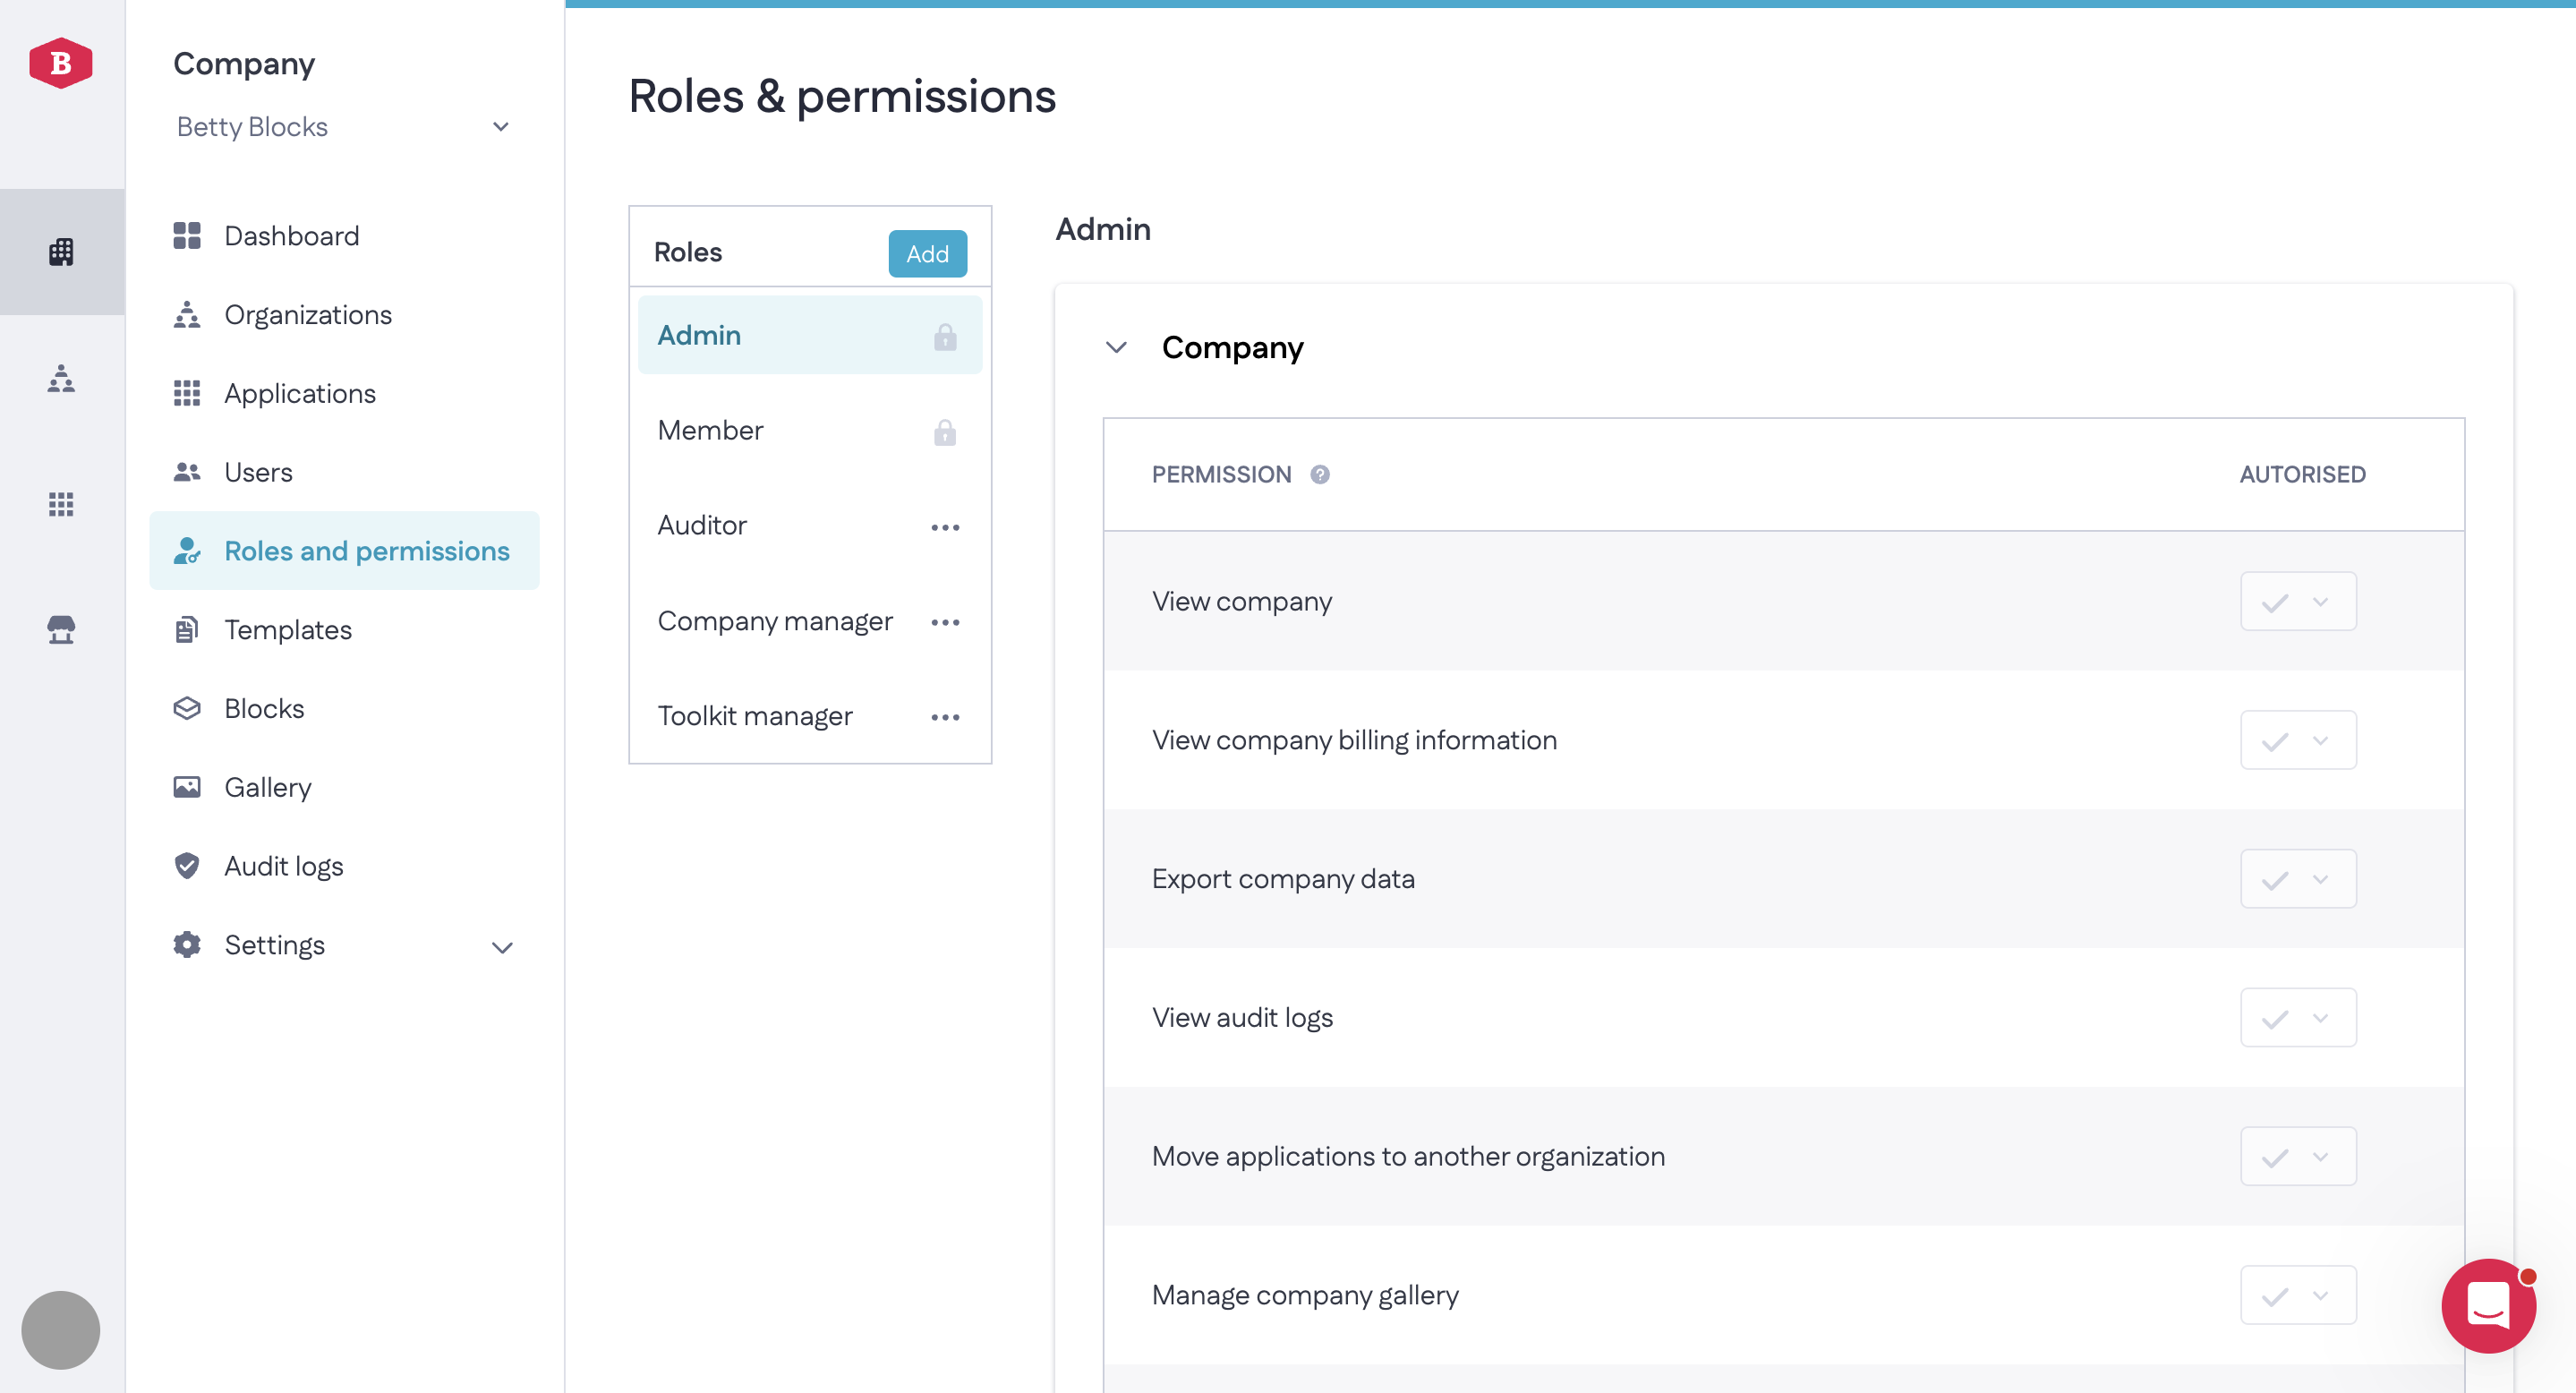Select the Company manager role
The image size is (2576, 1393).
pyautogui.click(x=810, y=621)
